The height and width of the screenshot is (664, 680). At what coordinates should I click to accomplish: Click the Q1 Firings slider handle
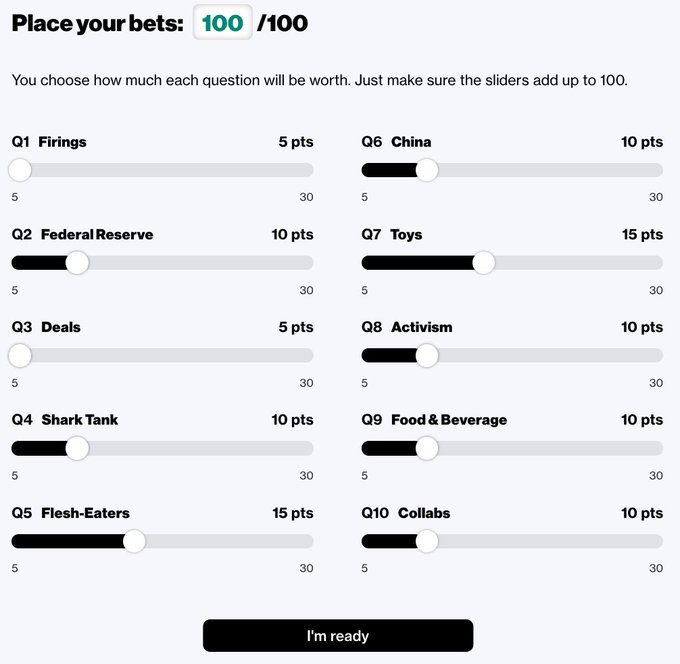pos(20,170)
